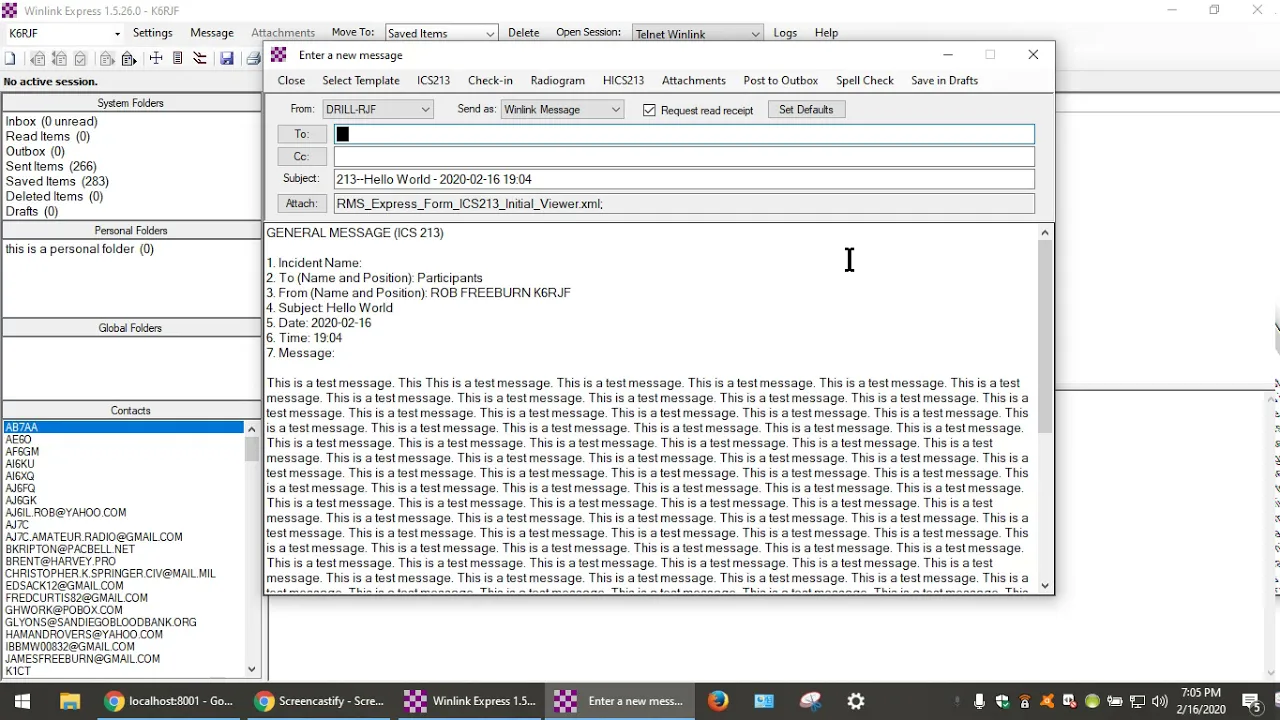Image resolution: width=1280 pixels, height=720 pixels.
Task: Click the network tray icon
Action: click(x=1137, y=701)
